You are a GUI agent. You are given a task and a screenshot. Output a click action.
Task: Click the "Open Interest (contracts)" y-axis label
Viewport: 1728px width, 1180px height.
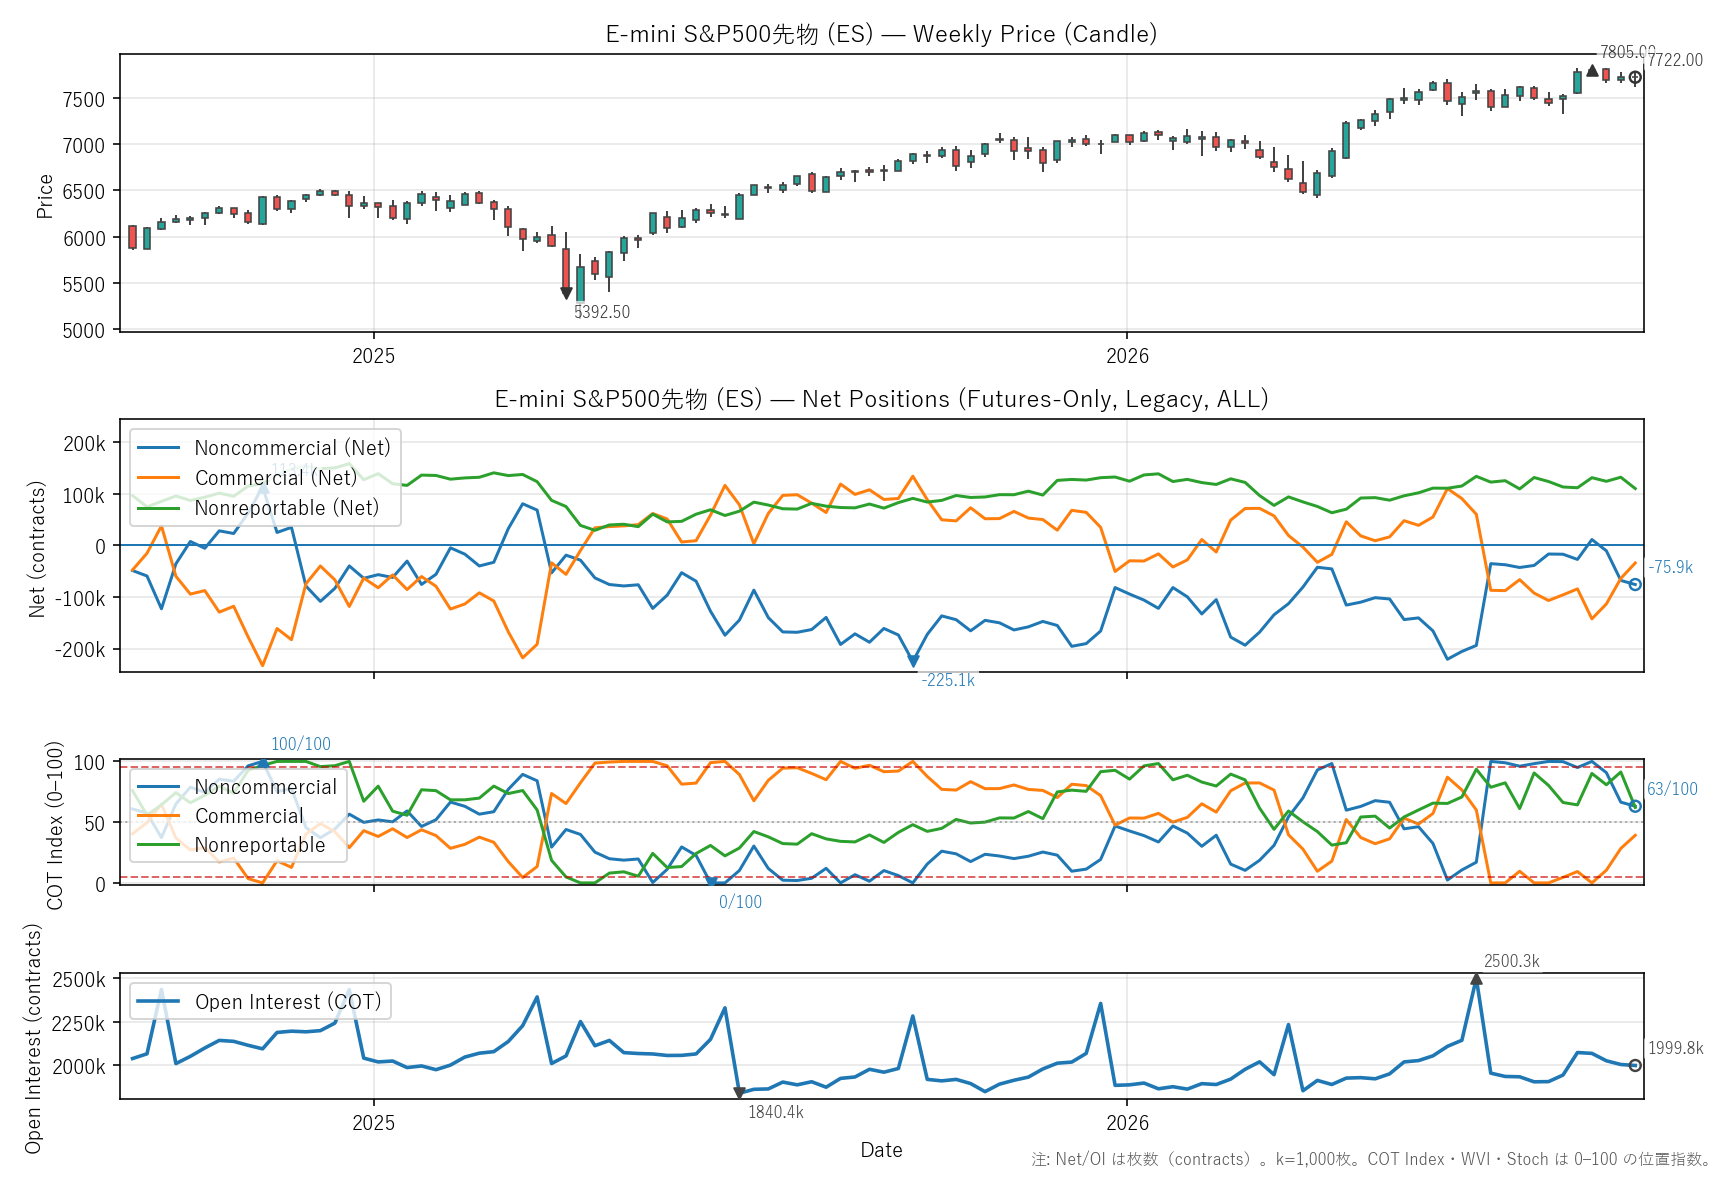coord(33,1038)
